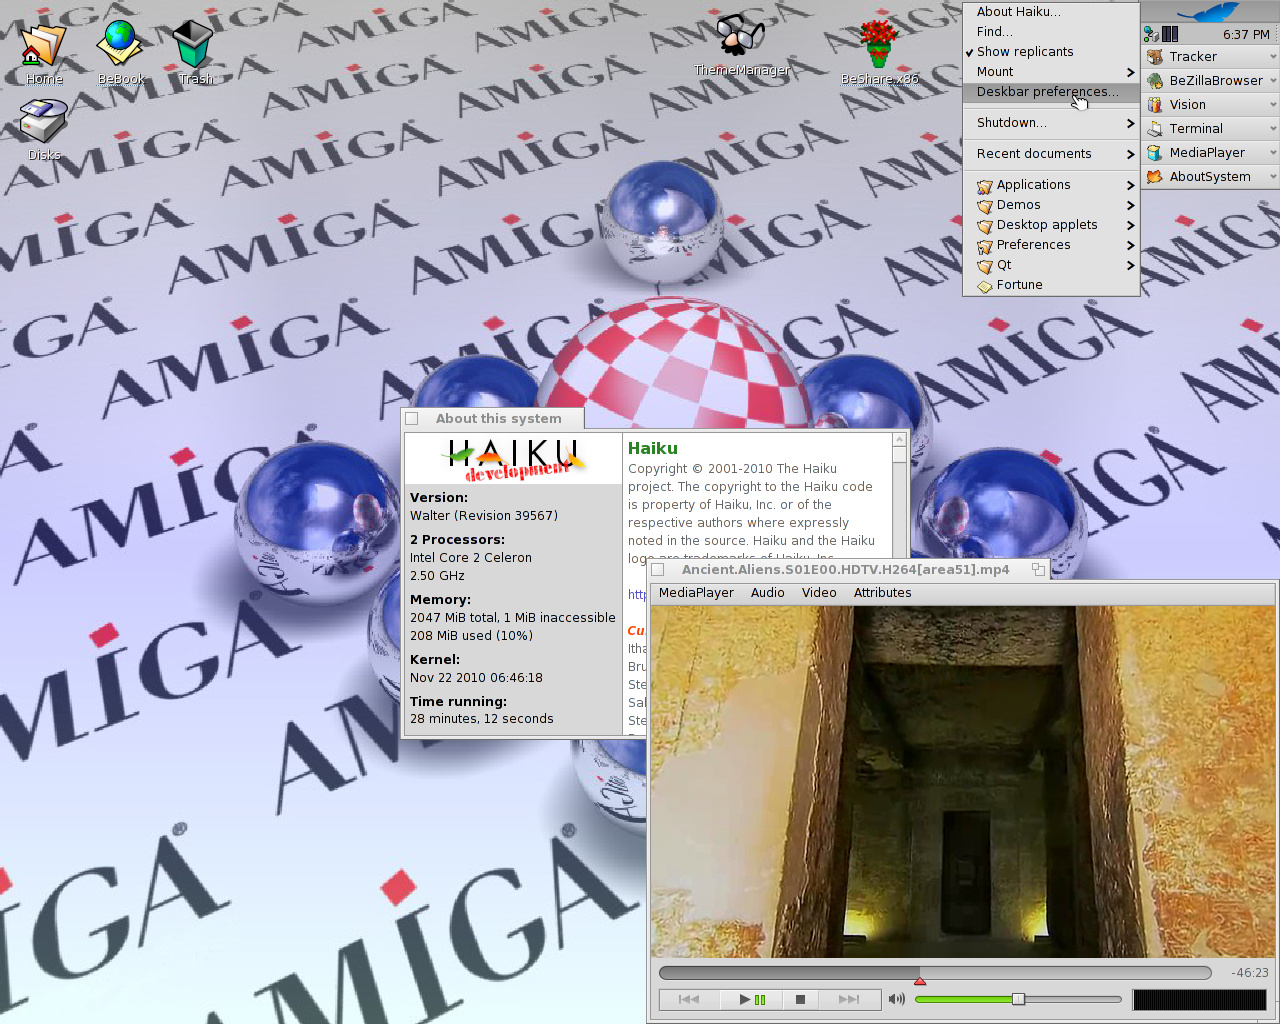Image resolution: width=1280 pixels, height=1024 pixels.
Task: Choose About Haiku from the menu
Action: point(1050,12)
